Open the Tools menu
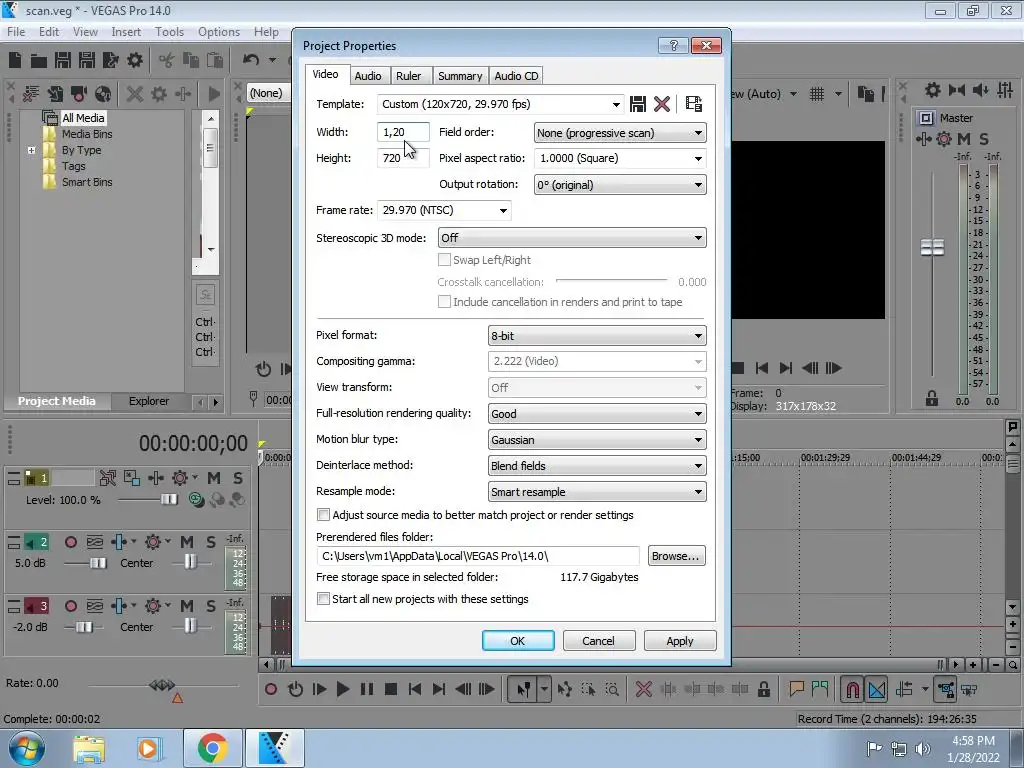Viewport: 1024px width, 768px height. point(169,31)
